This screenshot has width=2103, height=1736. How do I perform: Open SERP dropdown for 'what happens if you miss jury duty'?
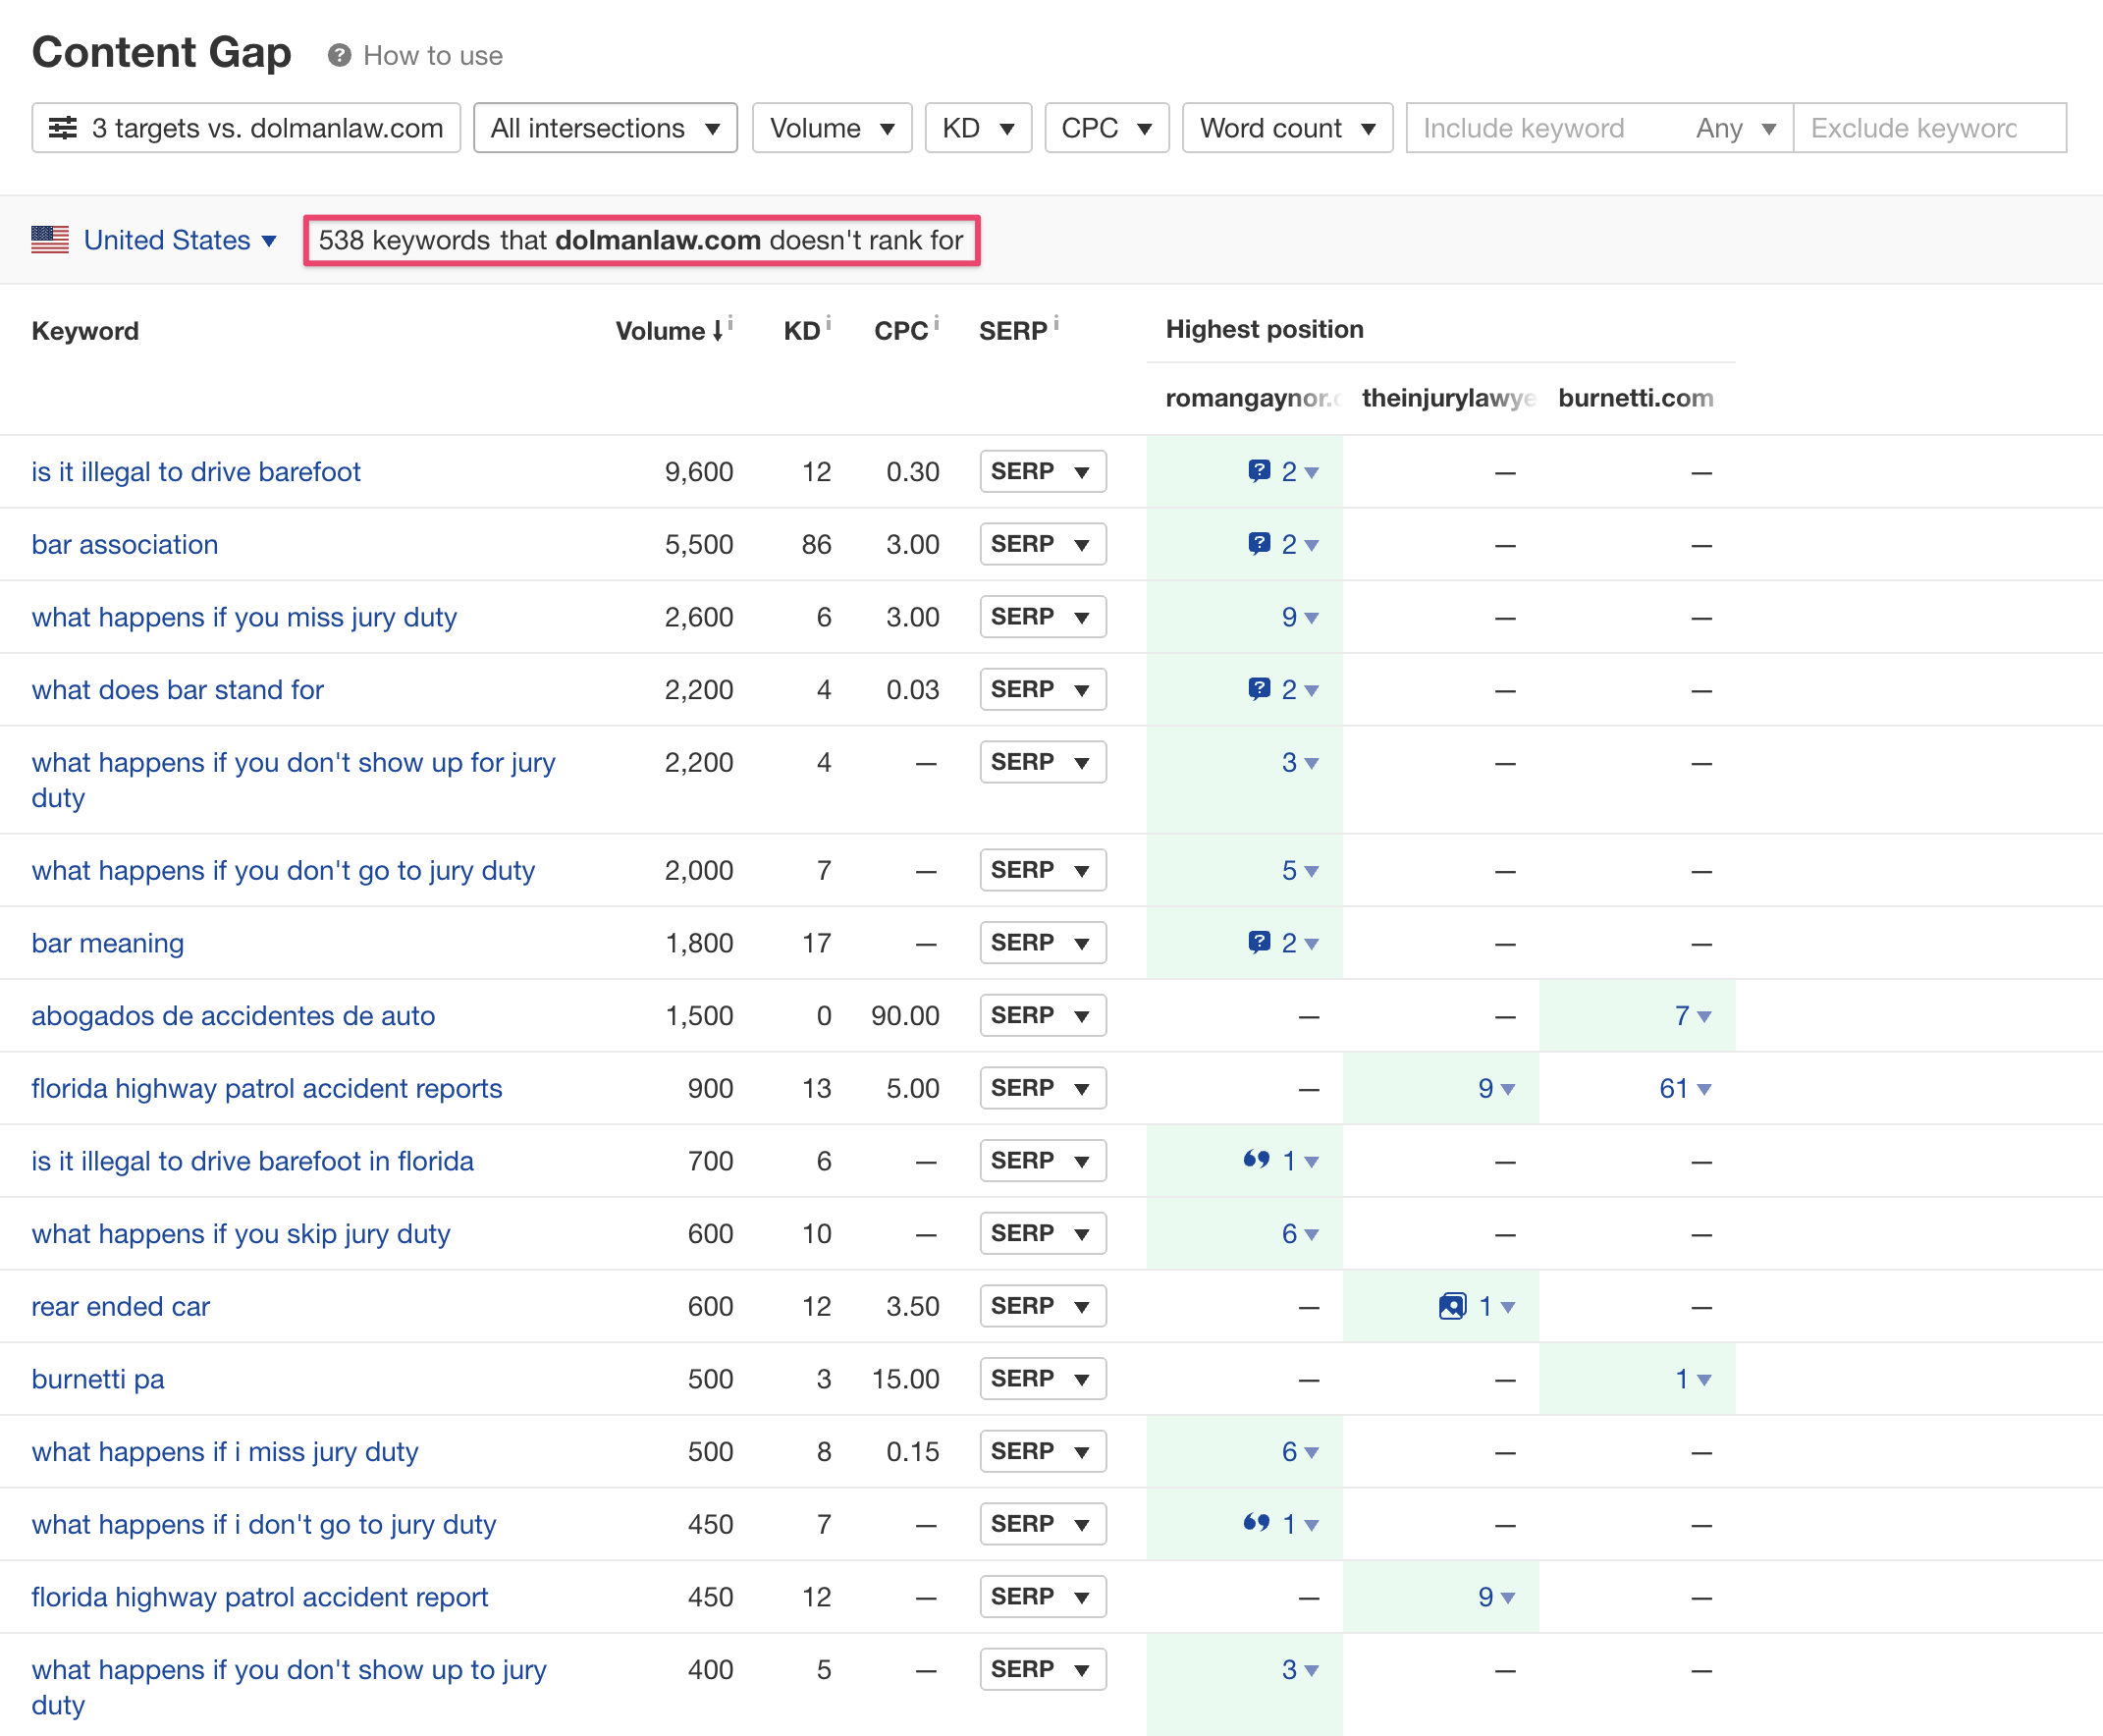[1043, 617]
